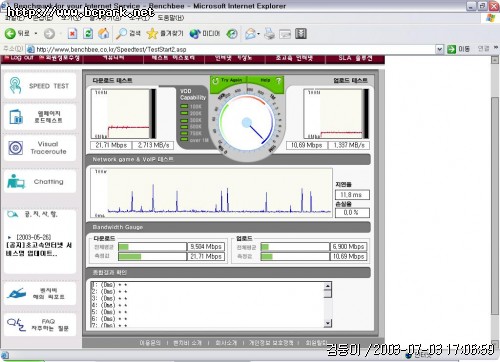Screen dimensions: 500x362
Task: Open the 회원정보수정 nav item
Action: click(x=59, y=58)
